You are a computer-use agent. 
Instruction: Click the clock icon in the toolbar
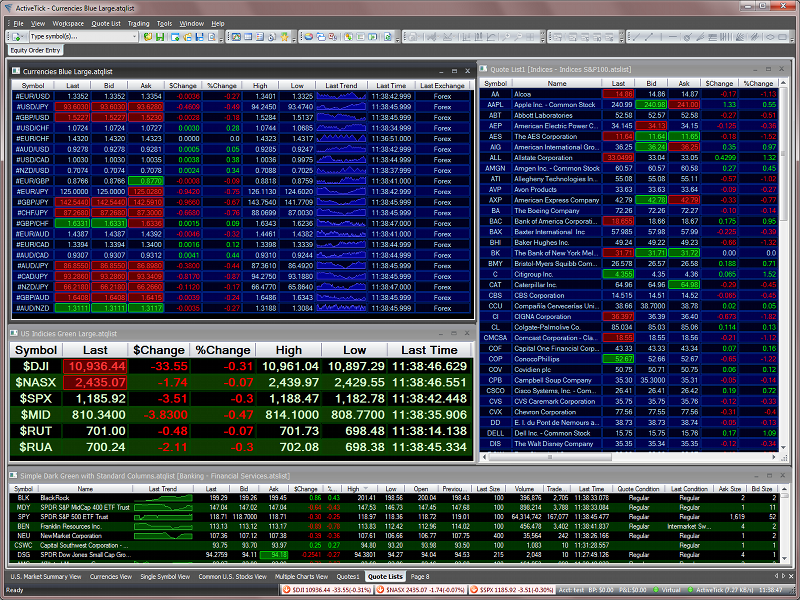click(x=271, y=37)
